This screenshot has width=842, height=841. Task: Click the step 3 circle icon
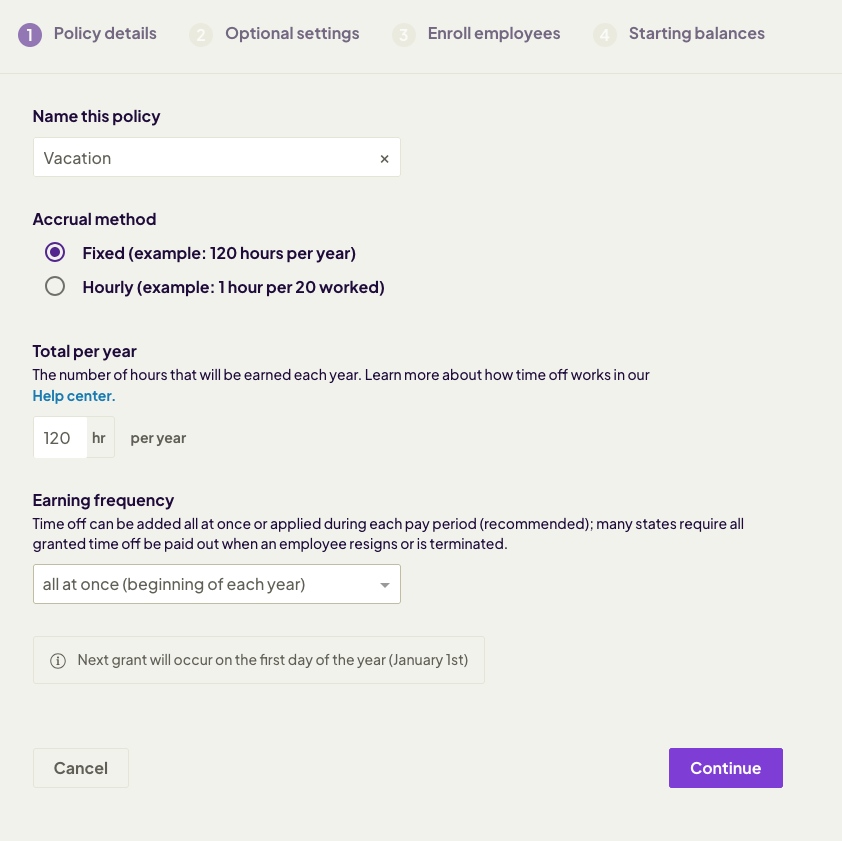pos(403,34)
